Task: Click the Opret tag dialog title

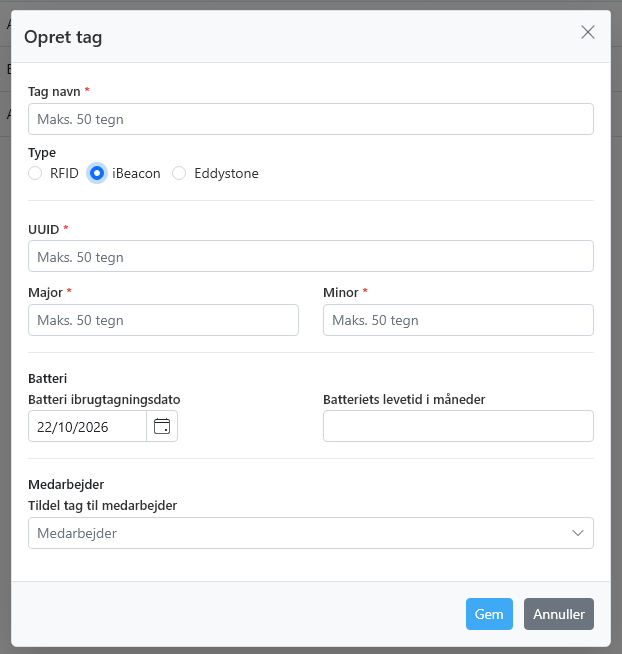Action: click(63, 37)
